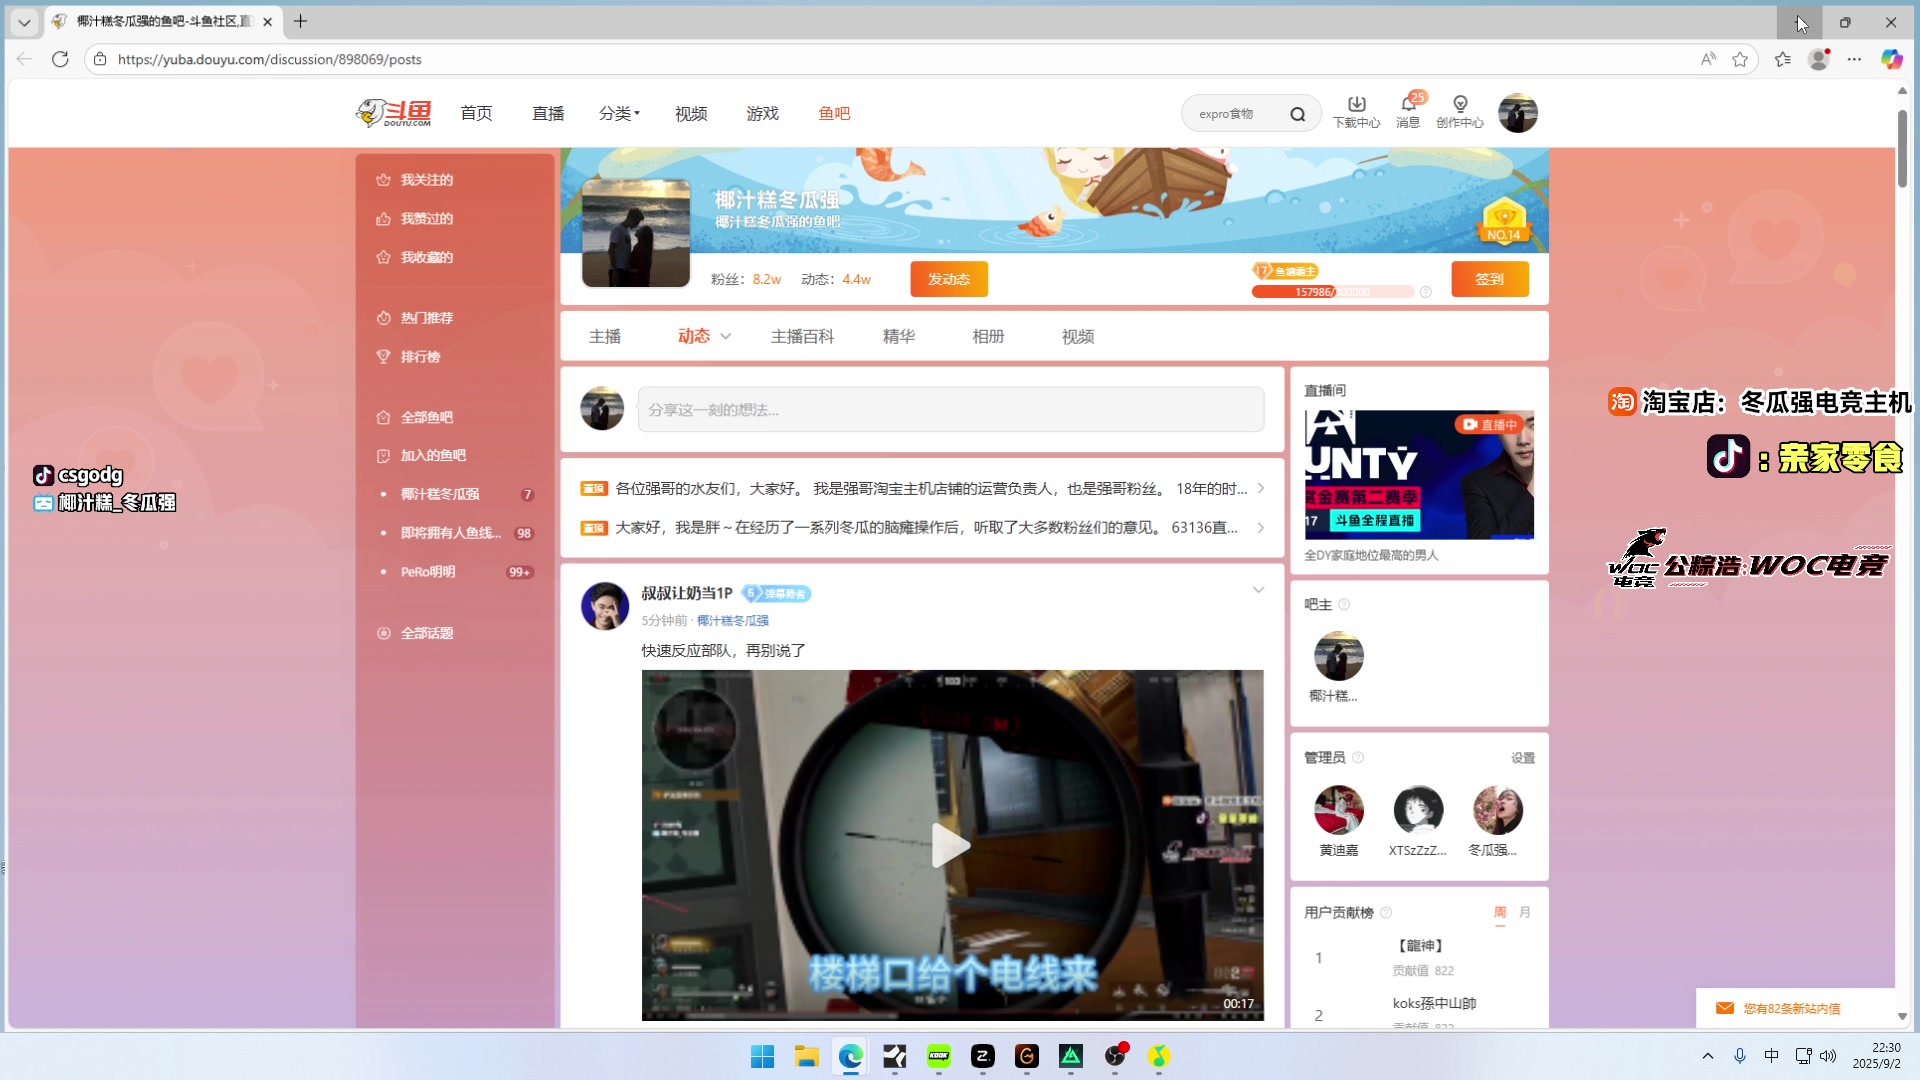This screenshot has height=1080, width=1920.
Task: Click the microphone icon in system tray
Action: point(1740,1056)
